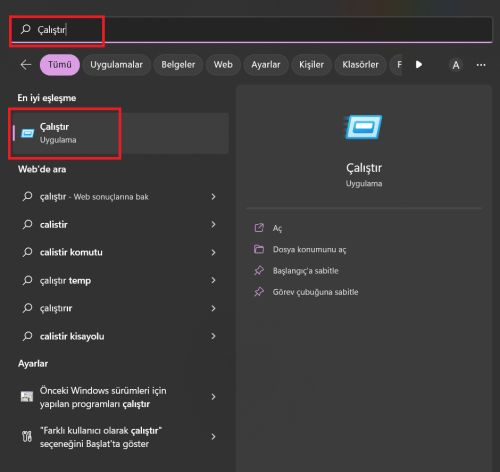This screenshot has width=500, height=472.
Task: Select the 'calistir' web suggestion
Action: click(120, 225)
